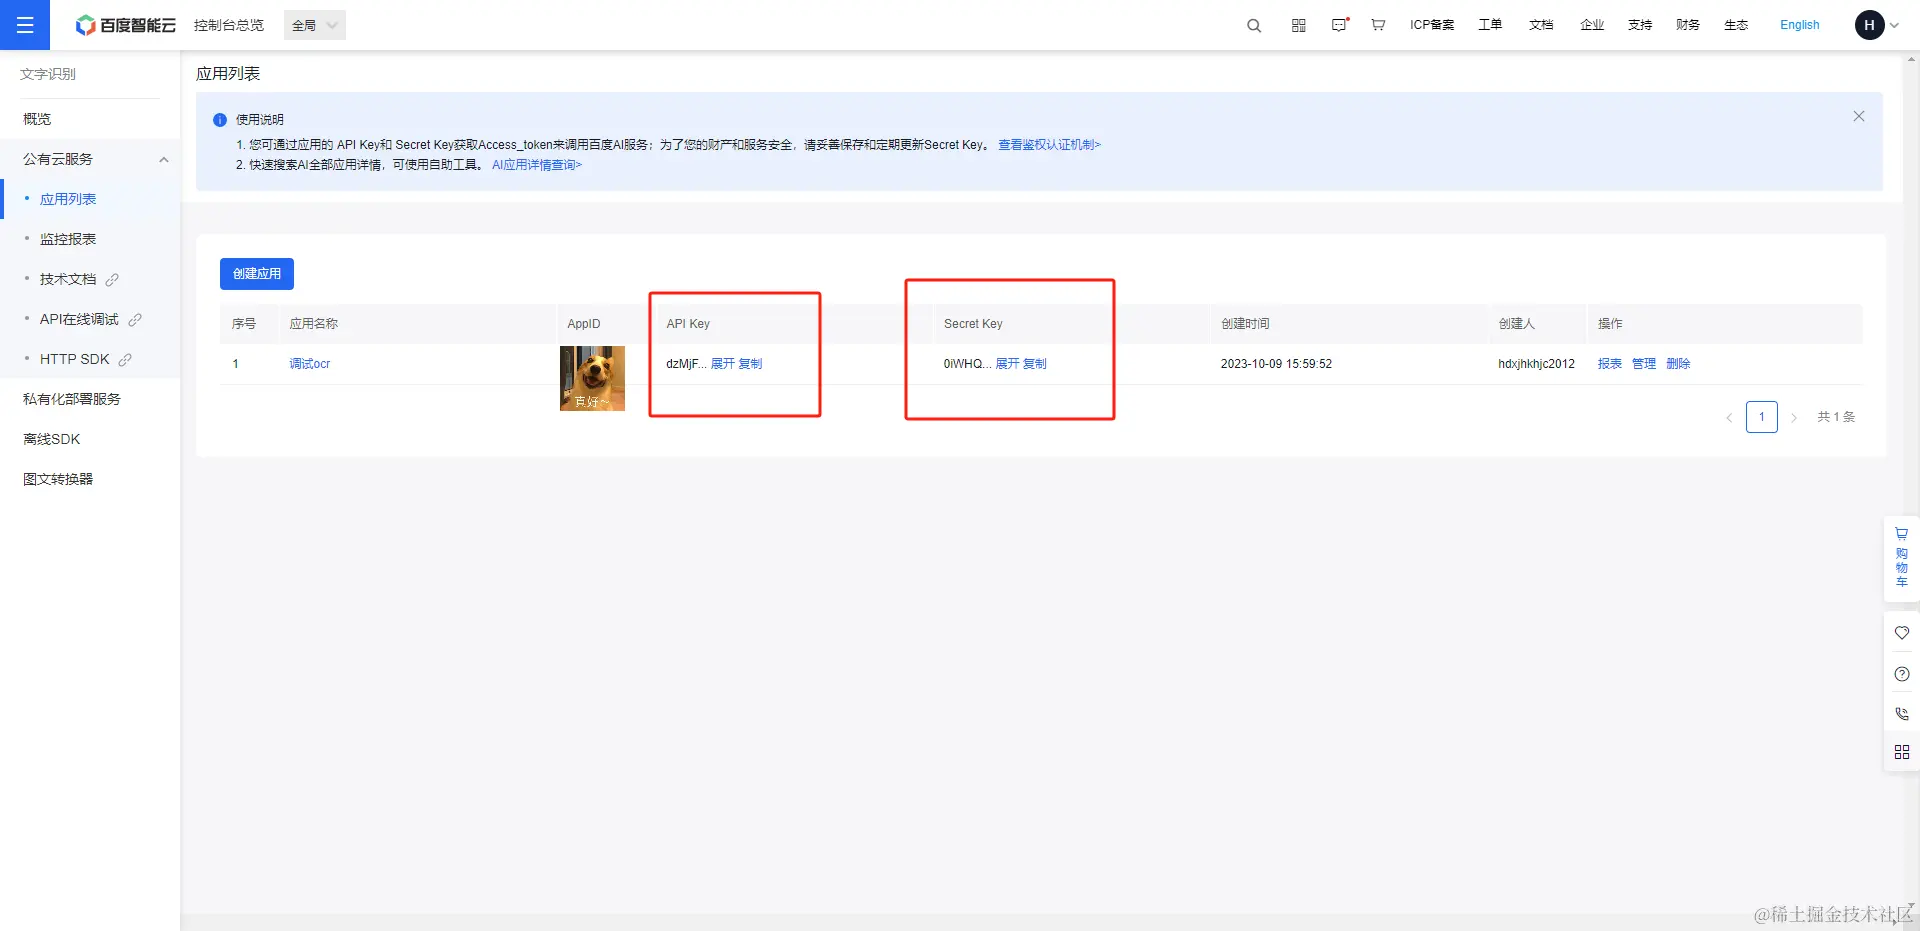Viewport: 1920px width, 931px height.
Task: Copy the API Key with 复制
Action: tap(750, 364)
